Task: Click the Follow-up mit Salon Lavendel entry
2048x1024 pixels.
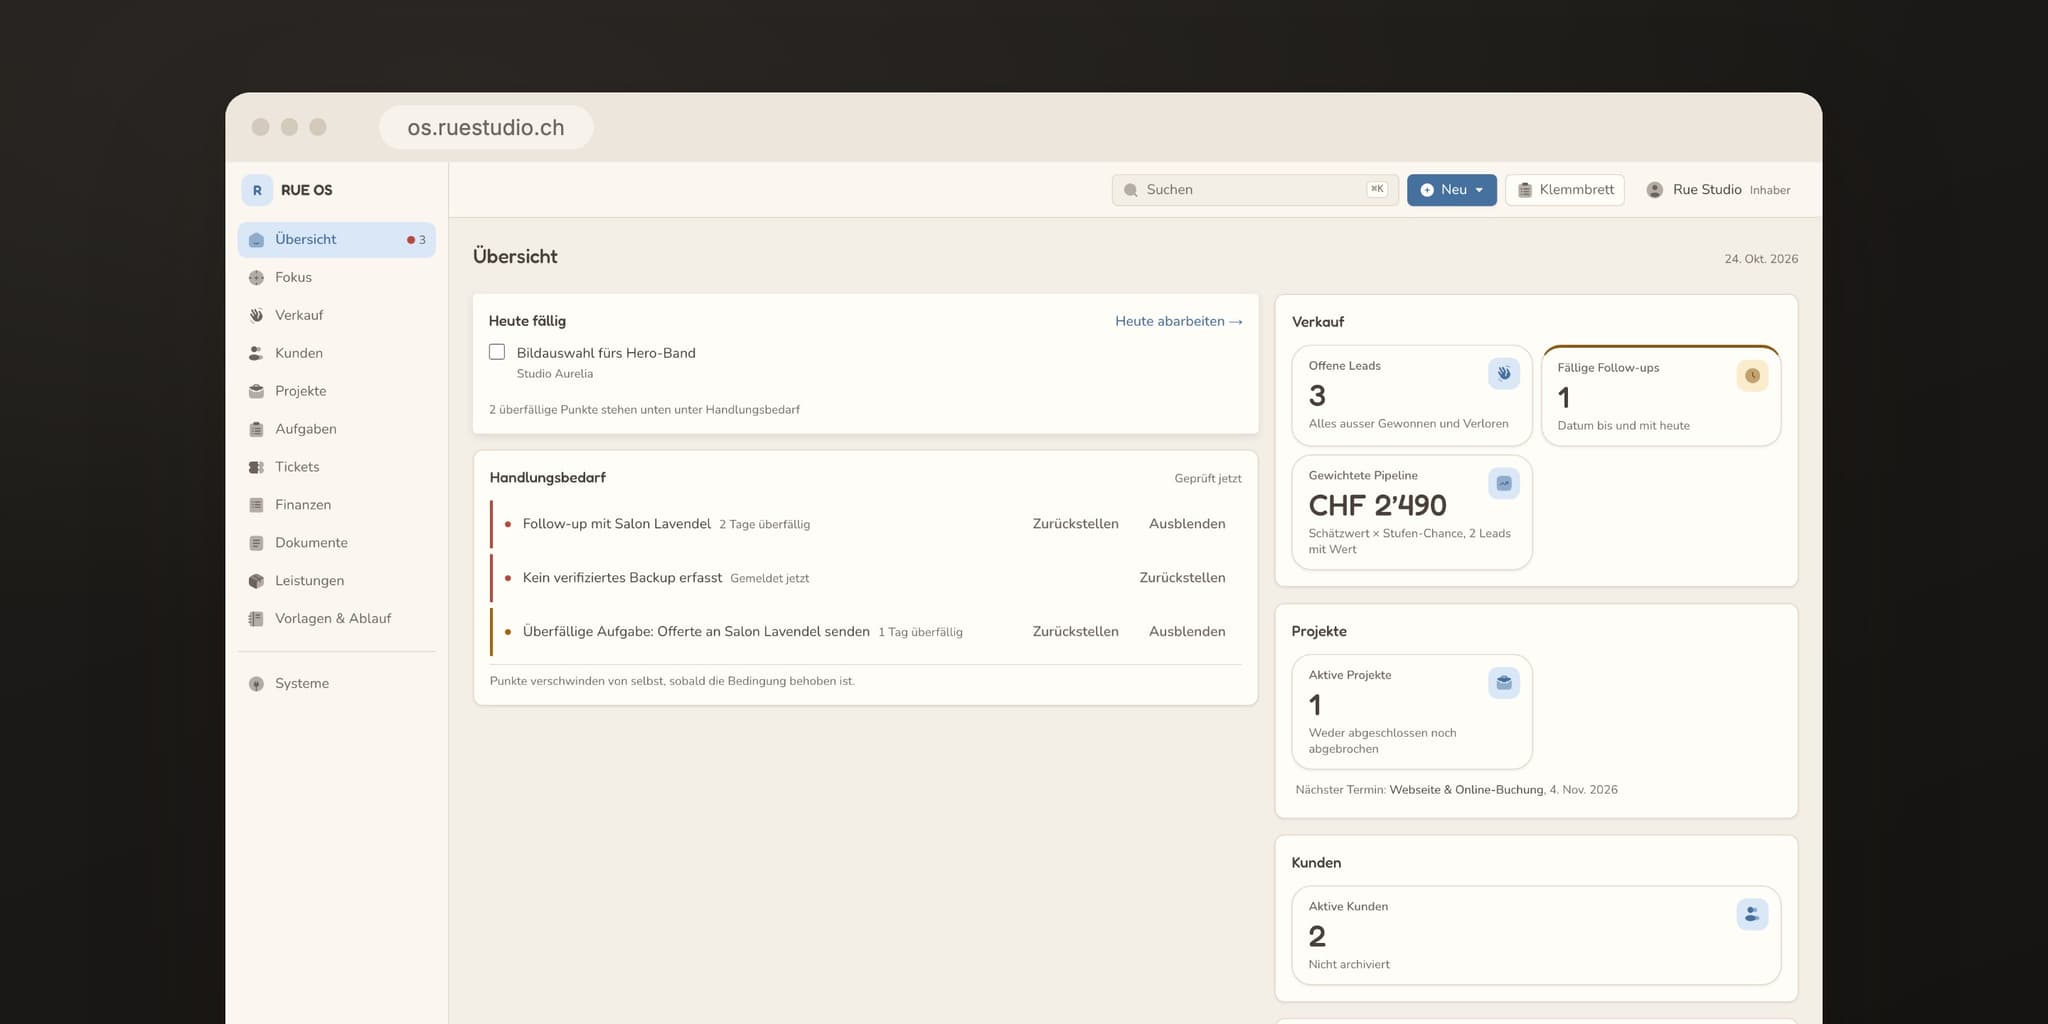Action: (616, 524)
